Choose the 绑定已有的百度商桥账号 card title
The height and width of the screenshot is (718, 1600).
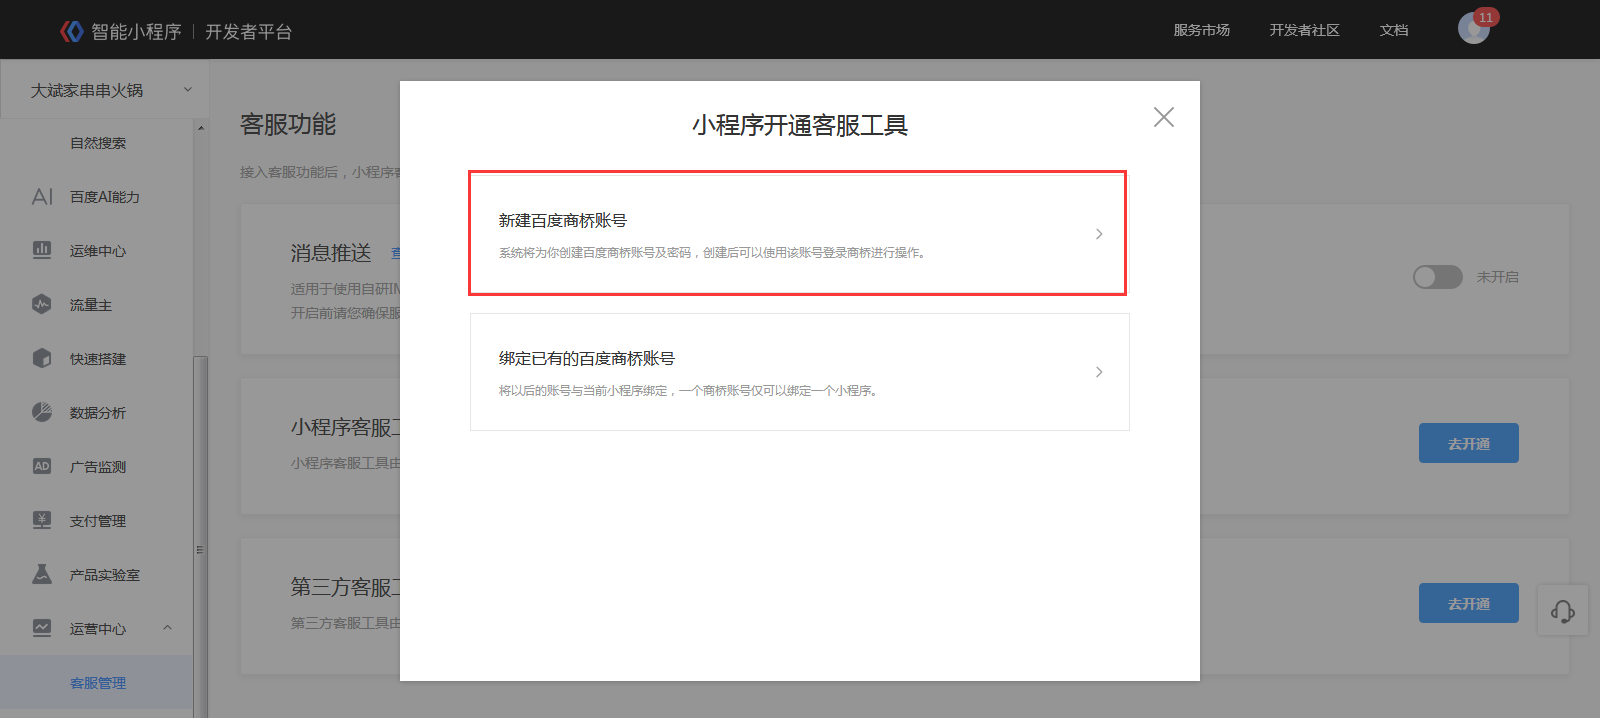587,358
